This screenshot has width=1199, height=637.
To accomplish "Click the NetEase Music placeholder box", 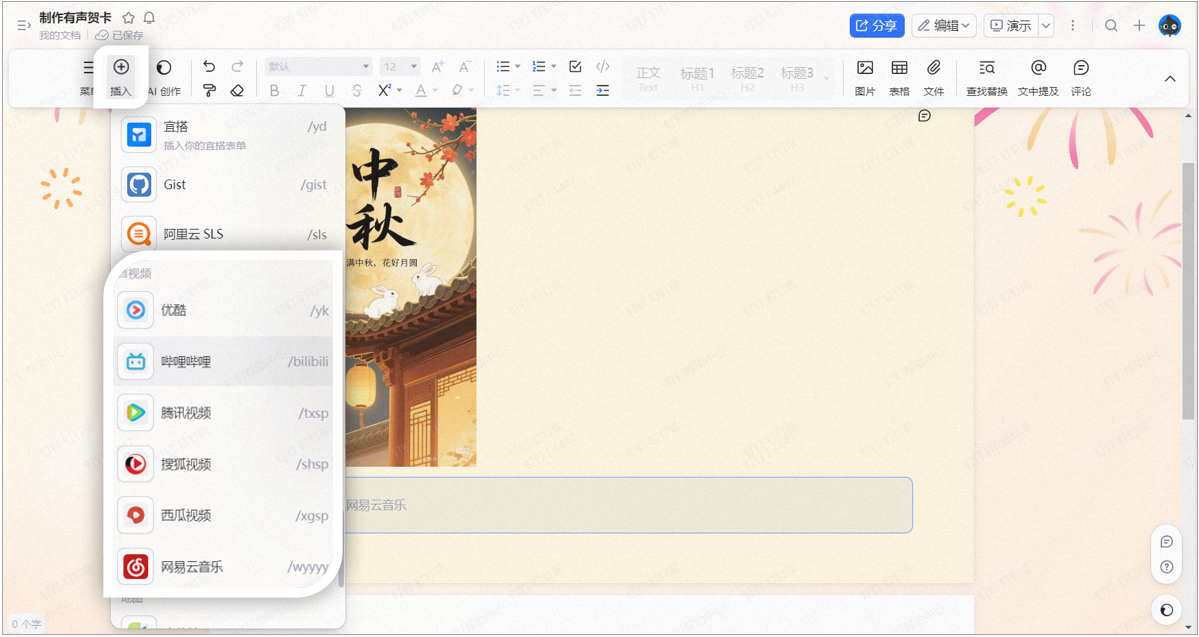I will click(x=629, y=505).
